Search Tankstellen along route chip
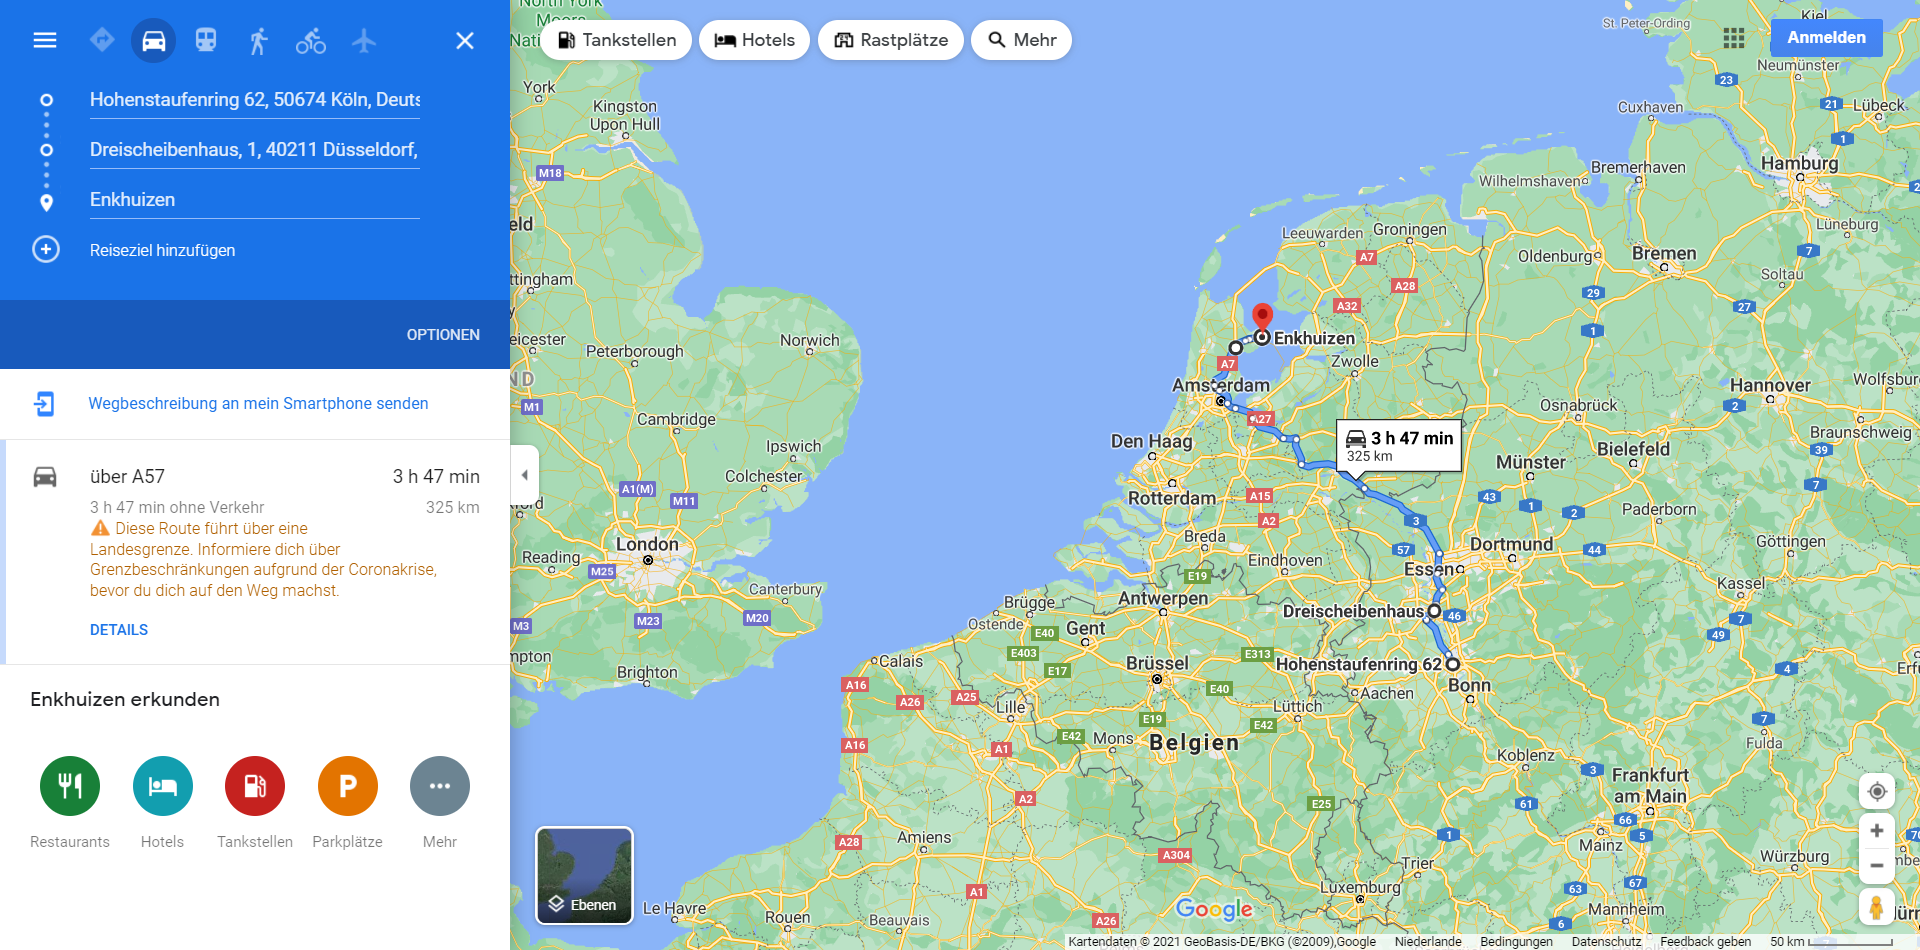1920x950 pixels. [617, 40]
